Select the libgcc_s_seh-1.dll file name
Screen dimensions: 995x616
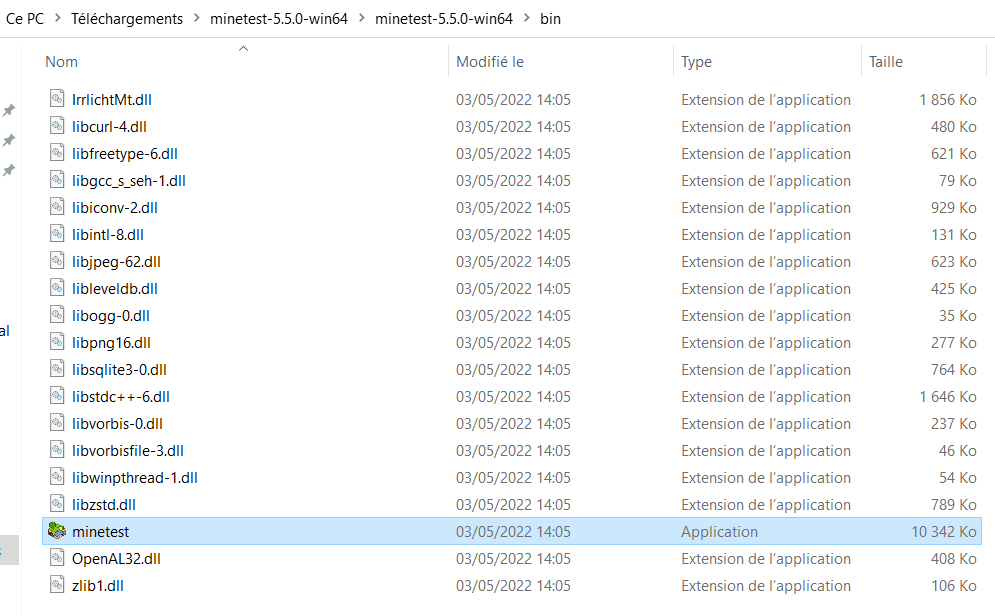(x=129, y=181)
